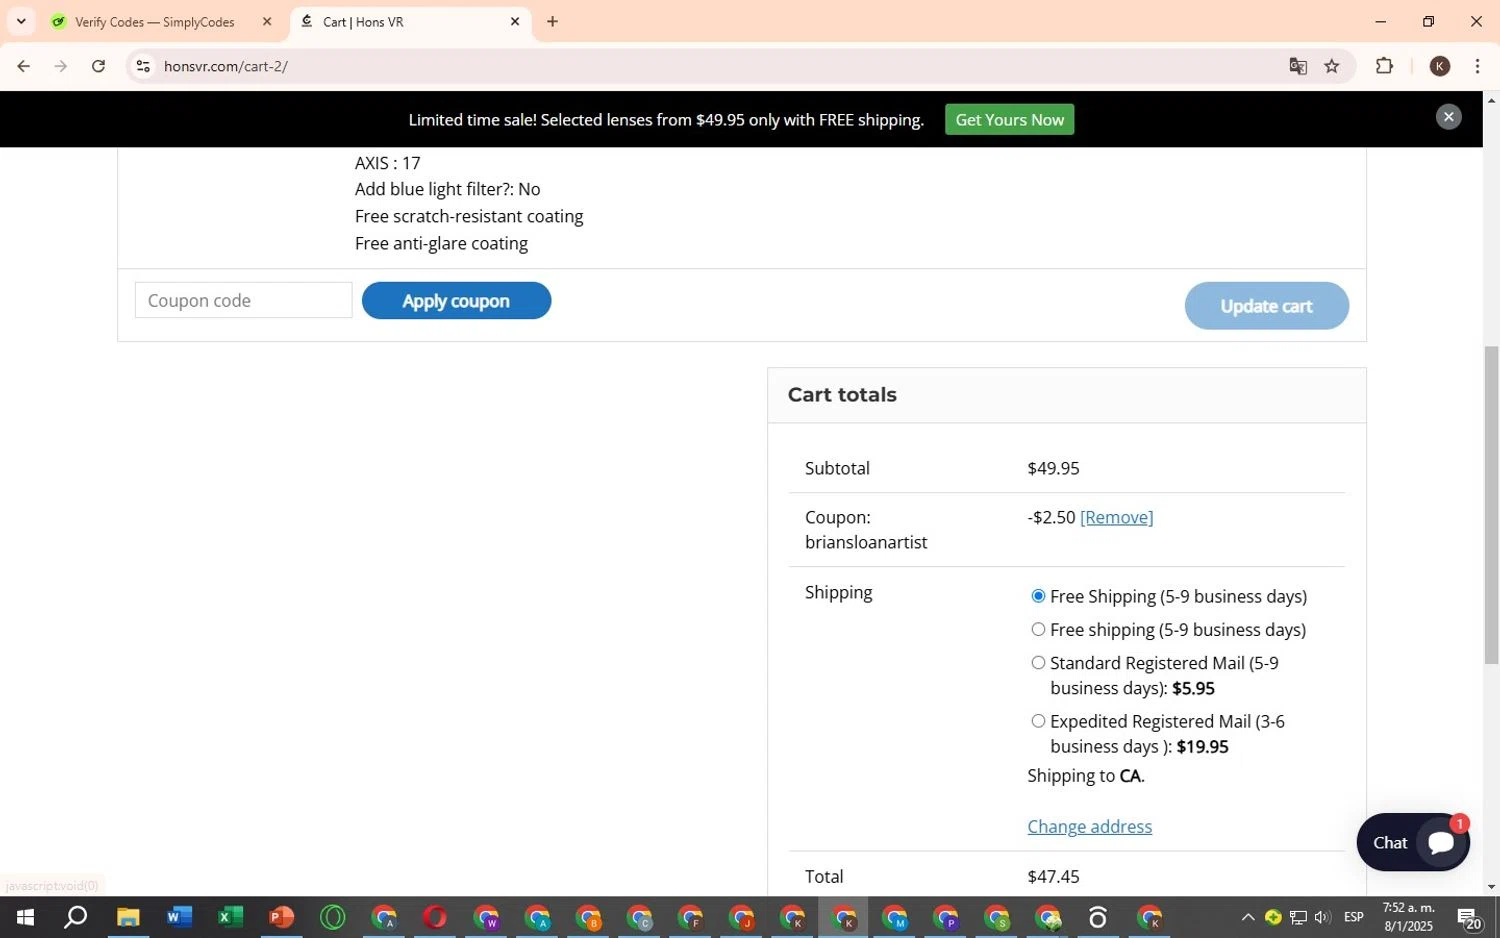Open the network tray icon

(1298, 917)
